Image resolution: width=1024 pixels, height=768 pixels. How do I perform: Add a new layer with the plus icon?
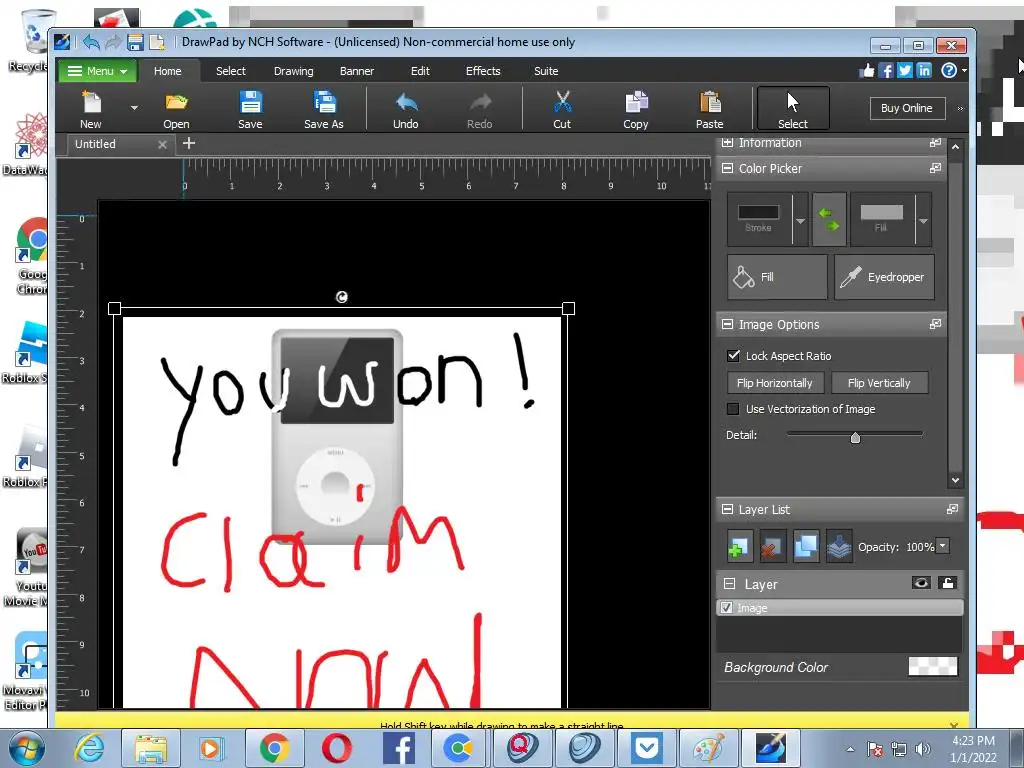[x=740, y=547]
